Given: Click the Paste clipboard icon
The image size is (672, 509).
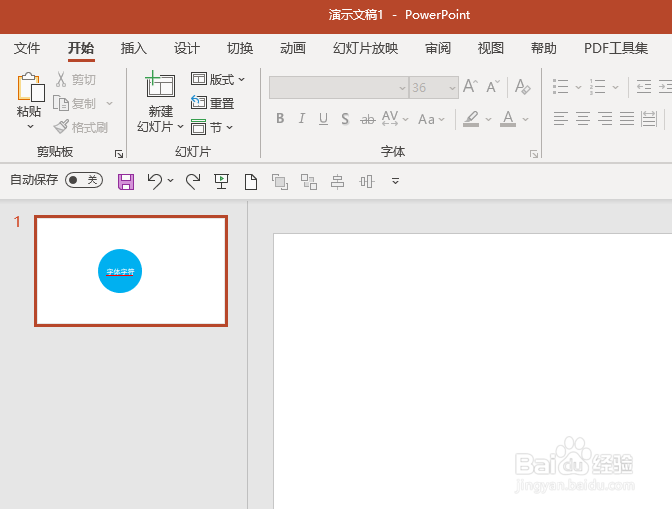Looking at the screenshot, I should (30, 87).
